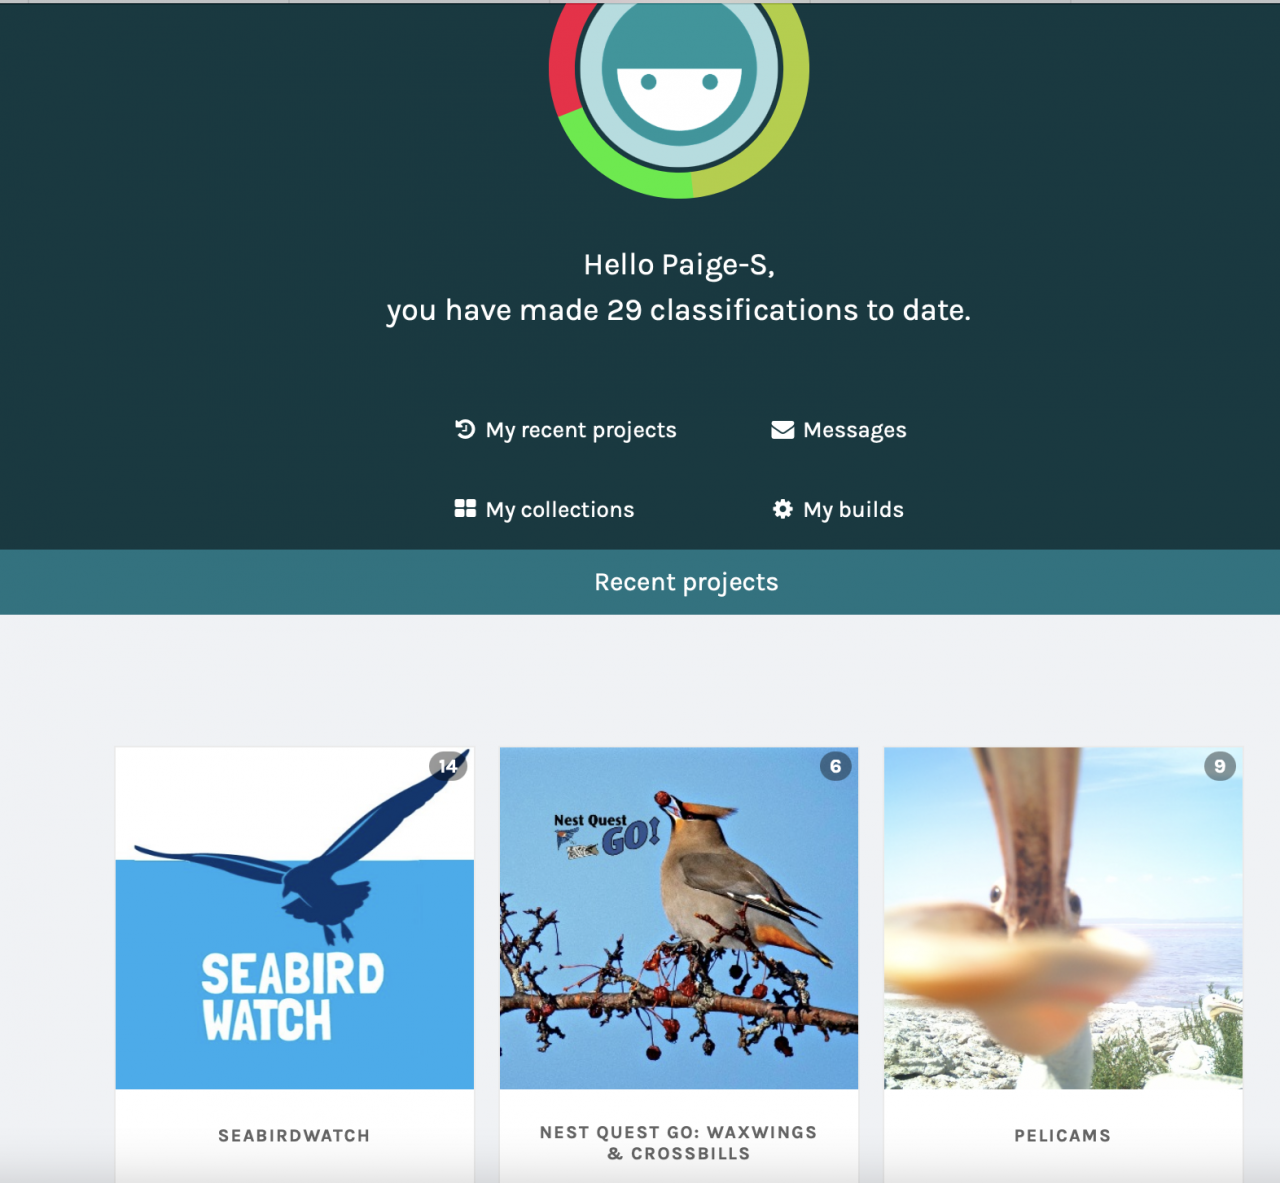Click the recent projects clock icon
The width and height of the screenshot is (1280, 1183).
tap(465, 429)
